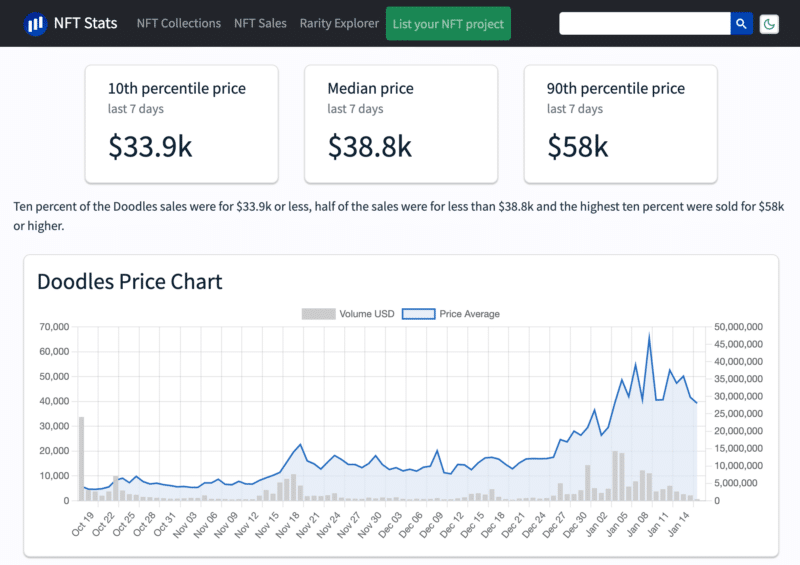Click the $33.9k value
Image resolution: width=800 pixels, height=565 pixels.
(x=150, y=146)
